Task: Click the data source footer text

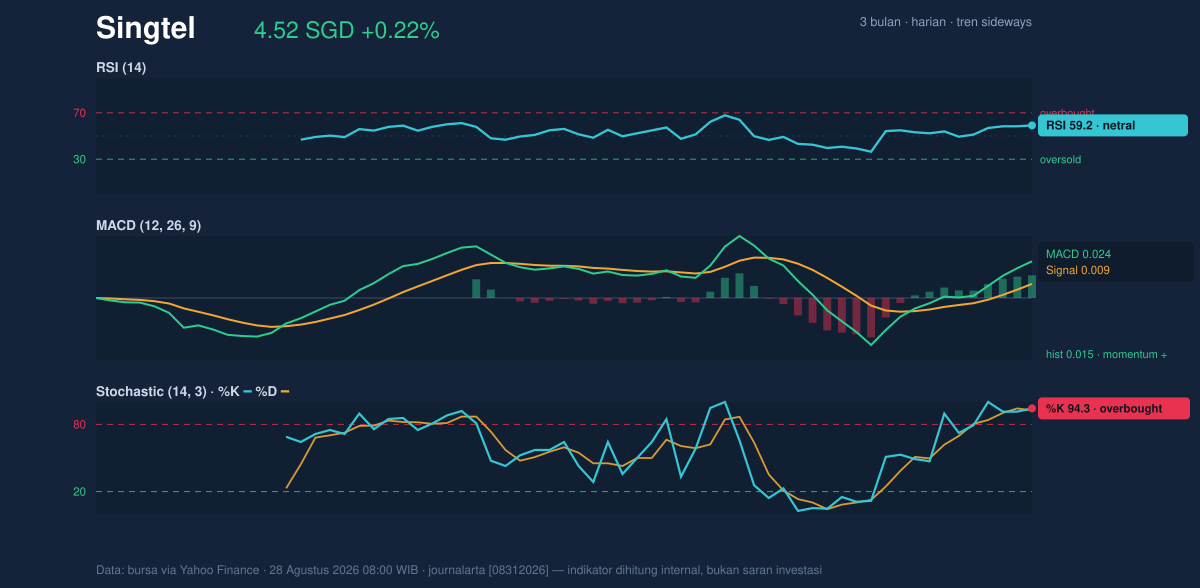Action: point(459,570)
